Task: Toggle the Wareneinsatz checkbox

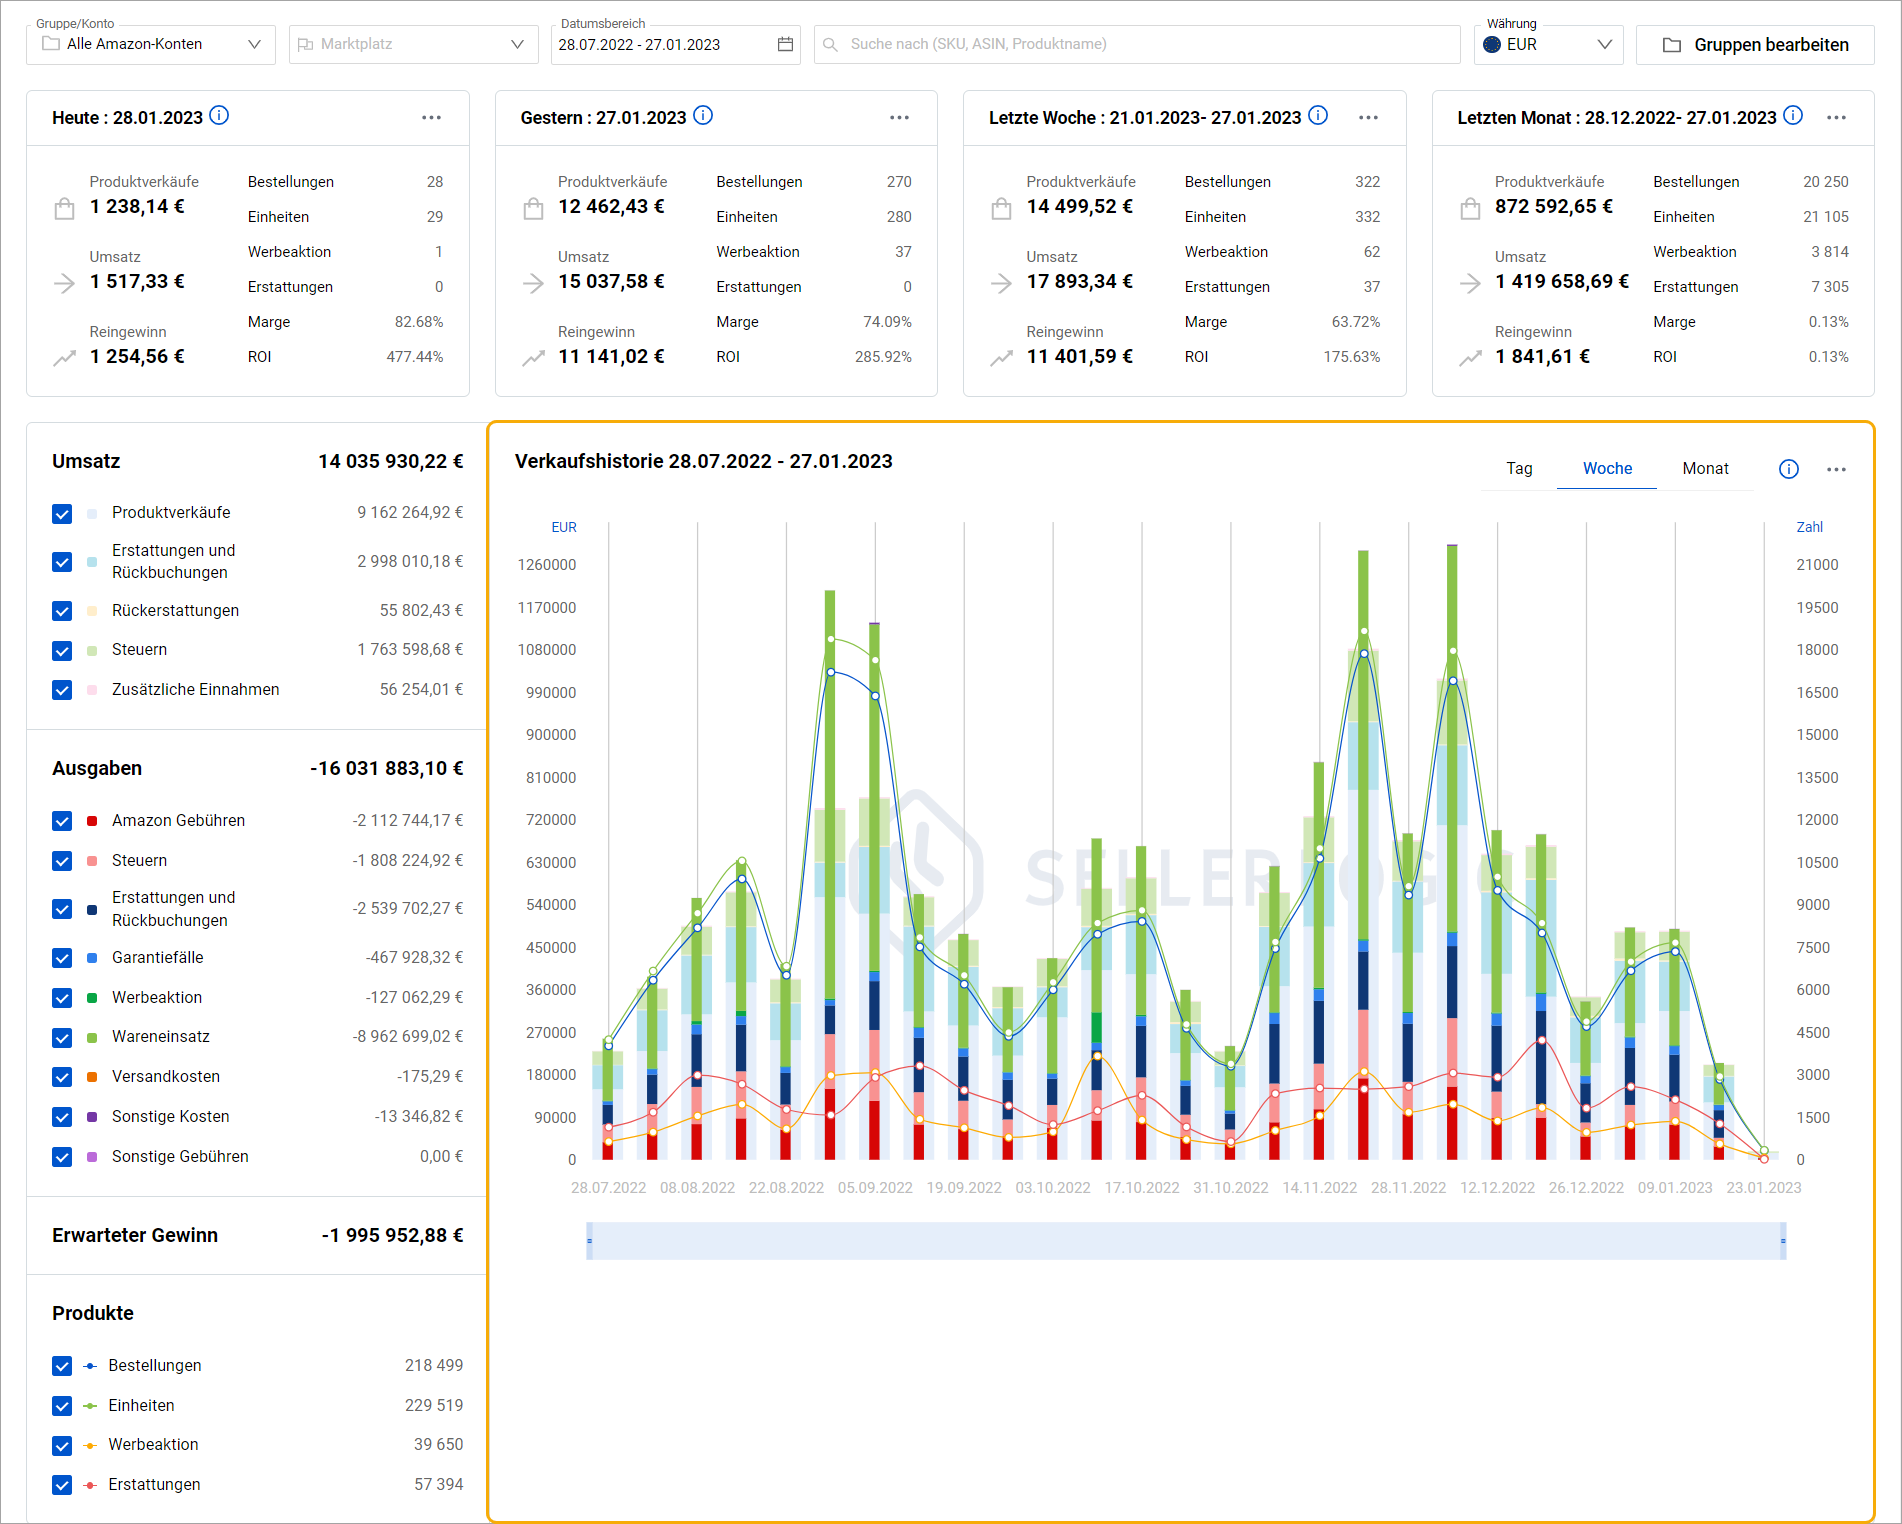Action: [x=62, y=1038]
